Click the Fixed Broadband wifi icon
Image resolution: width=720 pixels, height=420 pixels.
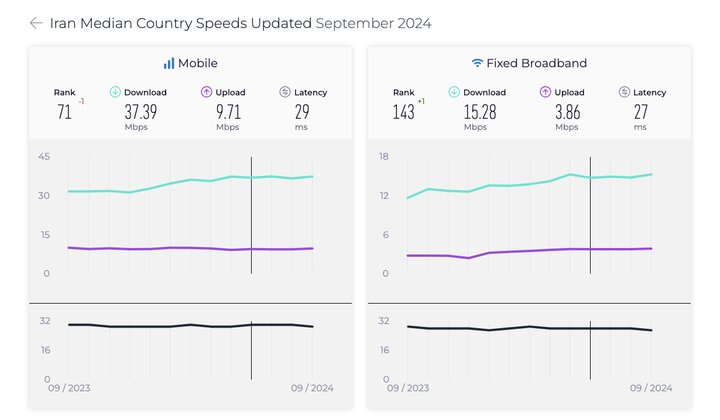tap(477, 63)
